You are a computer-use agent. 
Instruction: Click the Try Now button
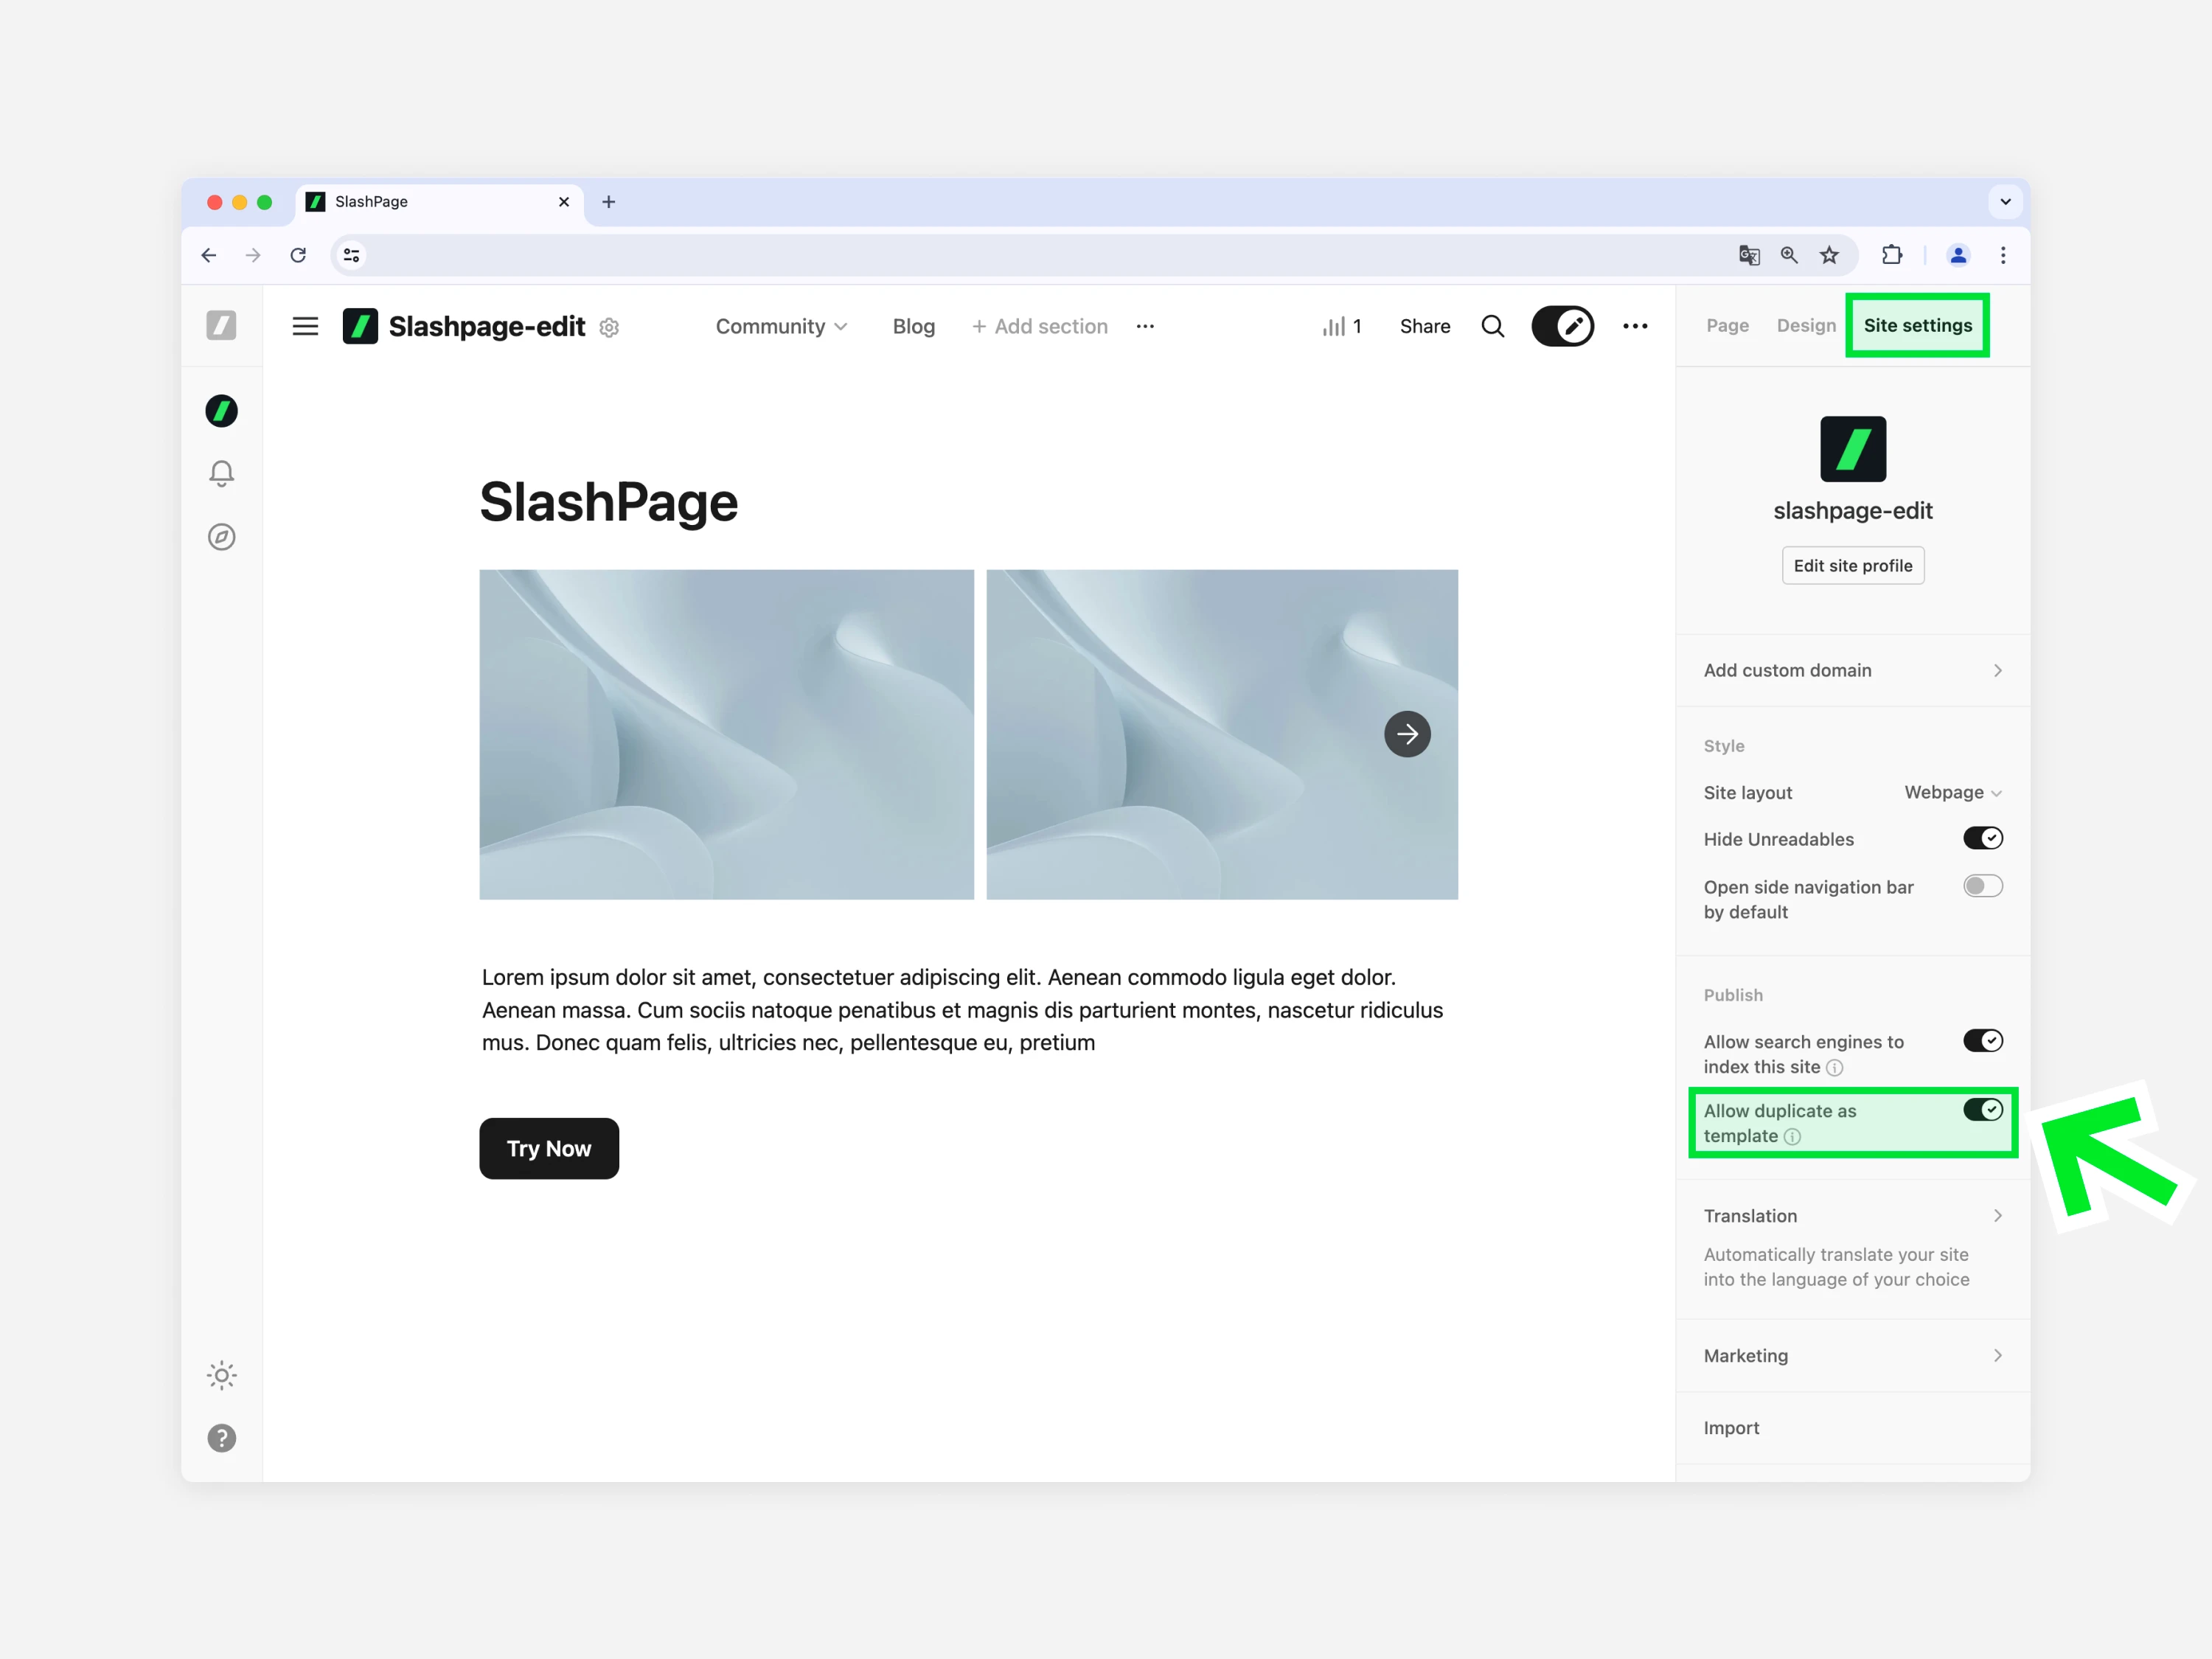click(549, 1148)
